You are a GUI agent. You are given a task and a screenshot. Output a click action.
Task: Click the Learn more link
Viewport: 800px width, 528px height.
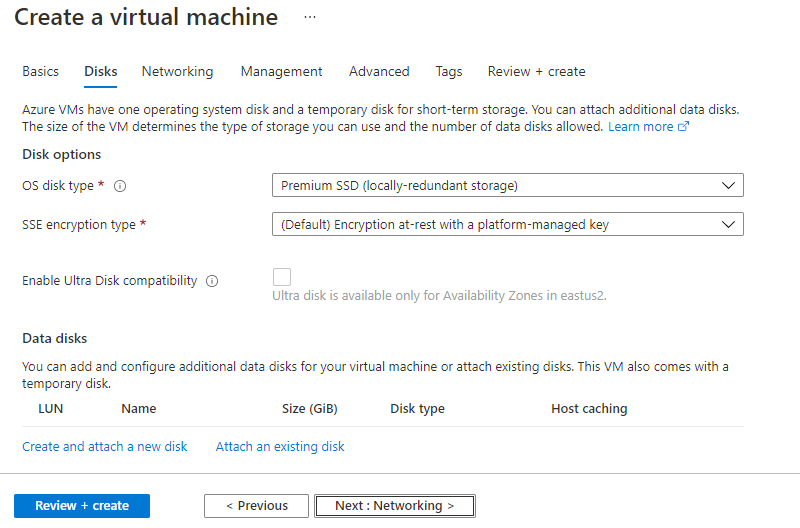(640, 127)
